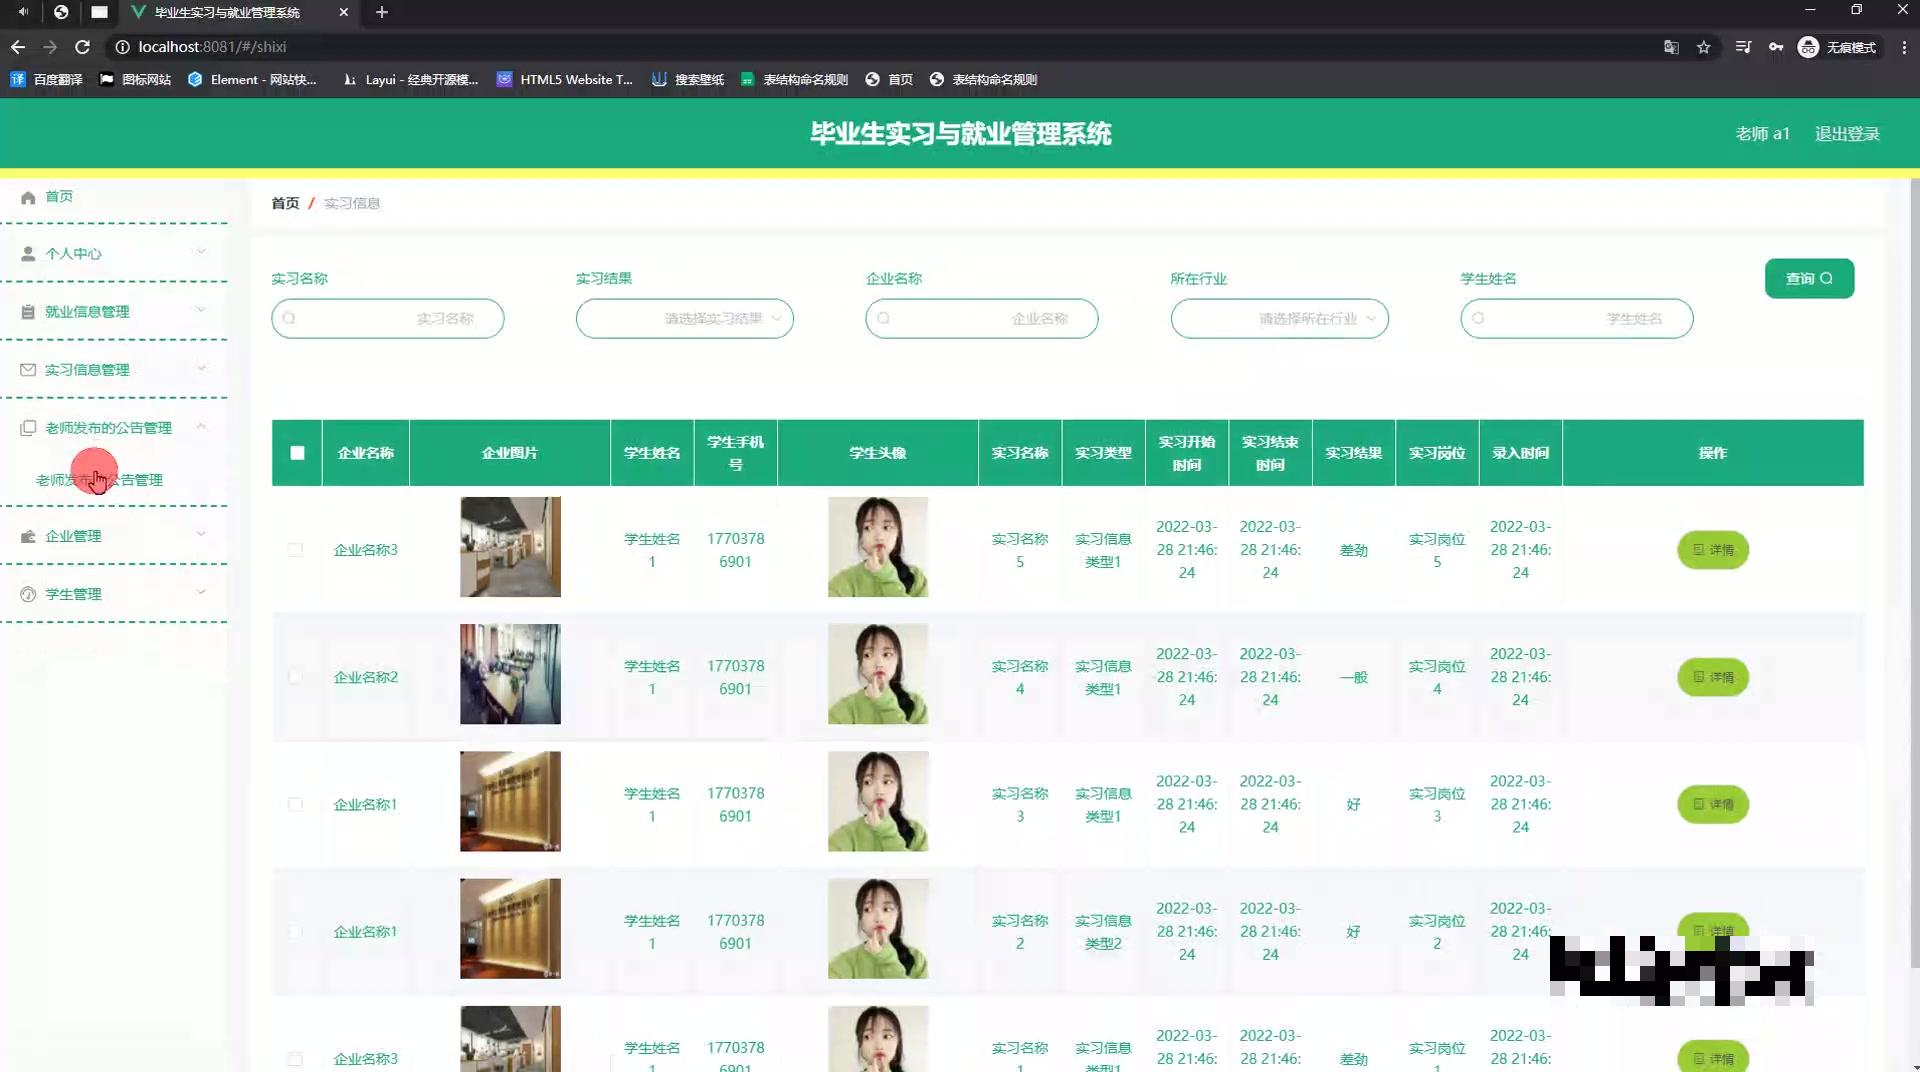1920x1072 pixels.
Task: Click company image of 企业名称2 row
Action: coord(510,674)
